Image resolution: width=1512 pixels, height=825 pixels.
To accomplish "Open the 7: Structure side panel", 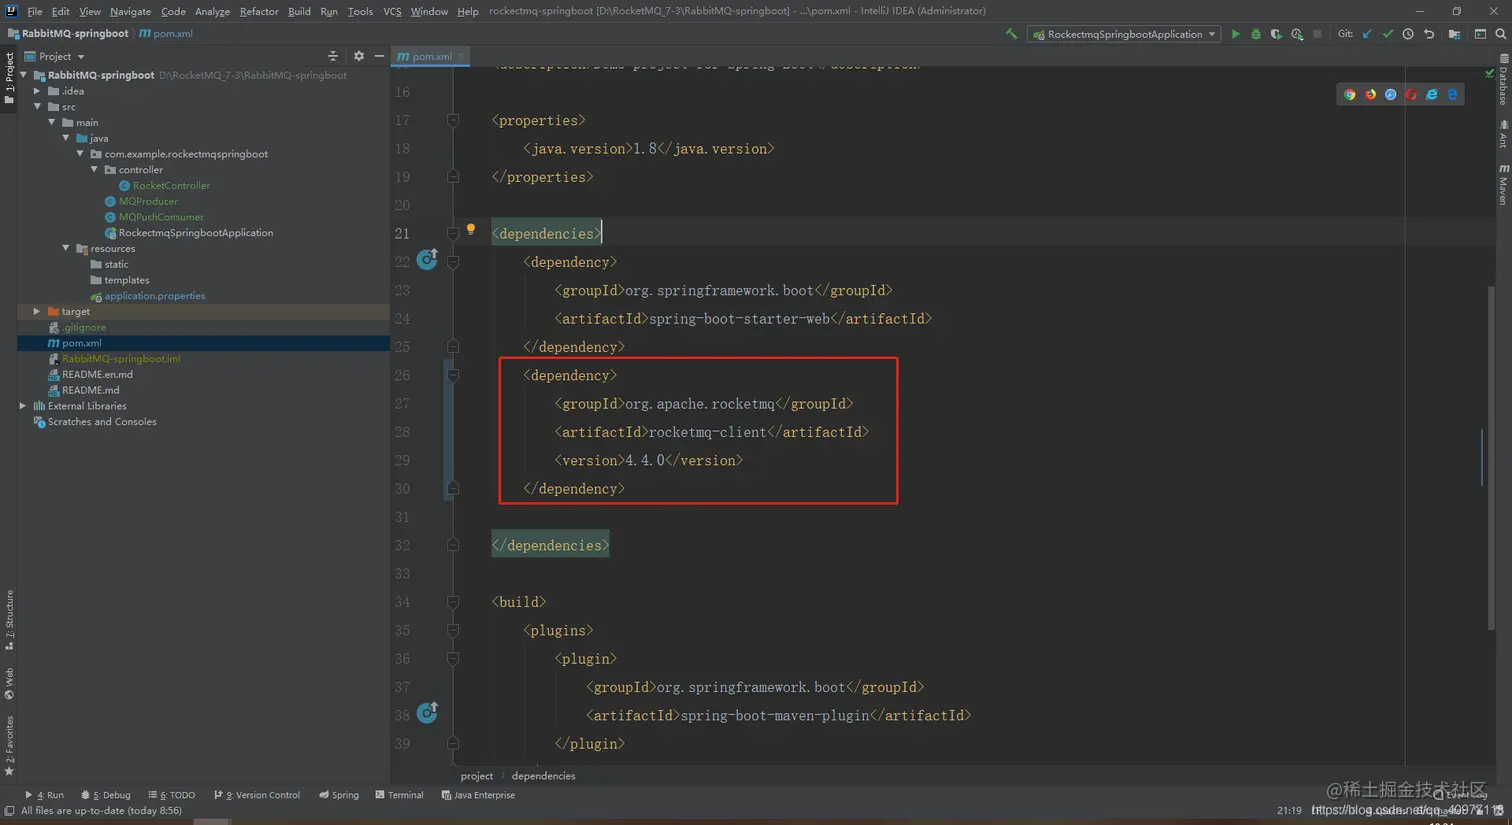I will point(9,619).
